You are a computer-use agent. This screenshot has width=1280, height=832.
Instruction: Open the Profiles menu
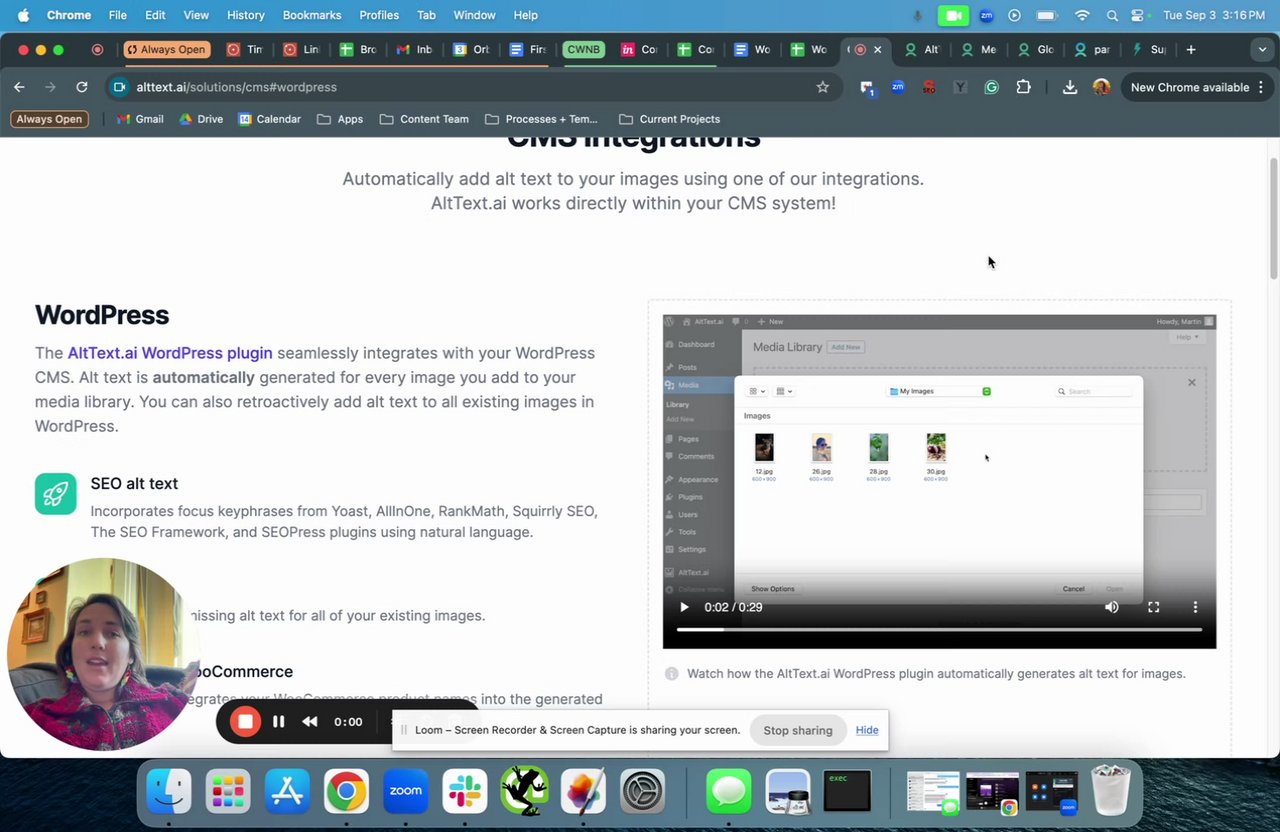[x=379, y=15]
